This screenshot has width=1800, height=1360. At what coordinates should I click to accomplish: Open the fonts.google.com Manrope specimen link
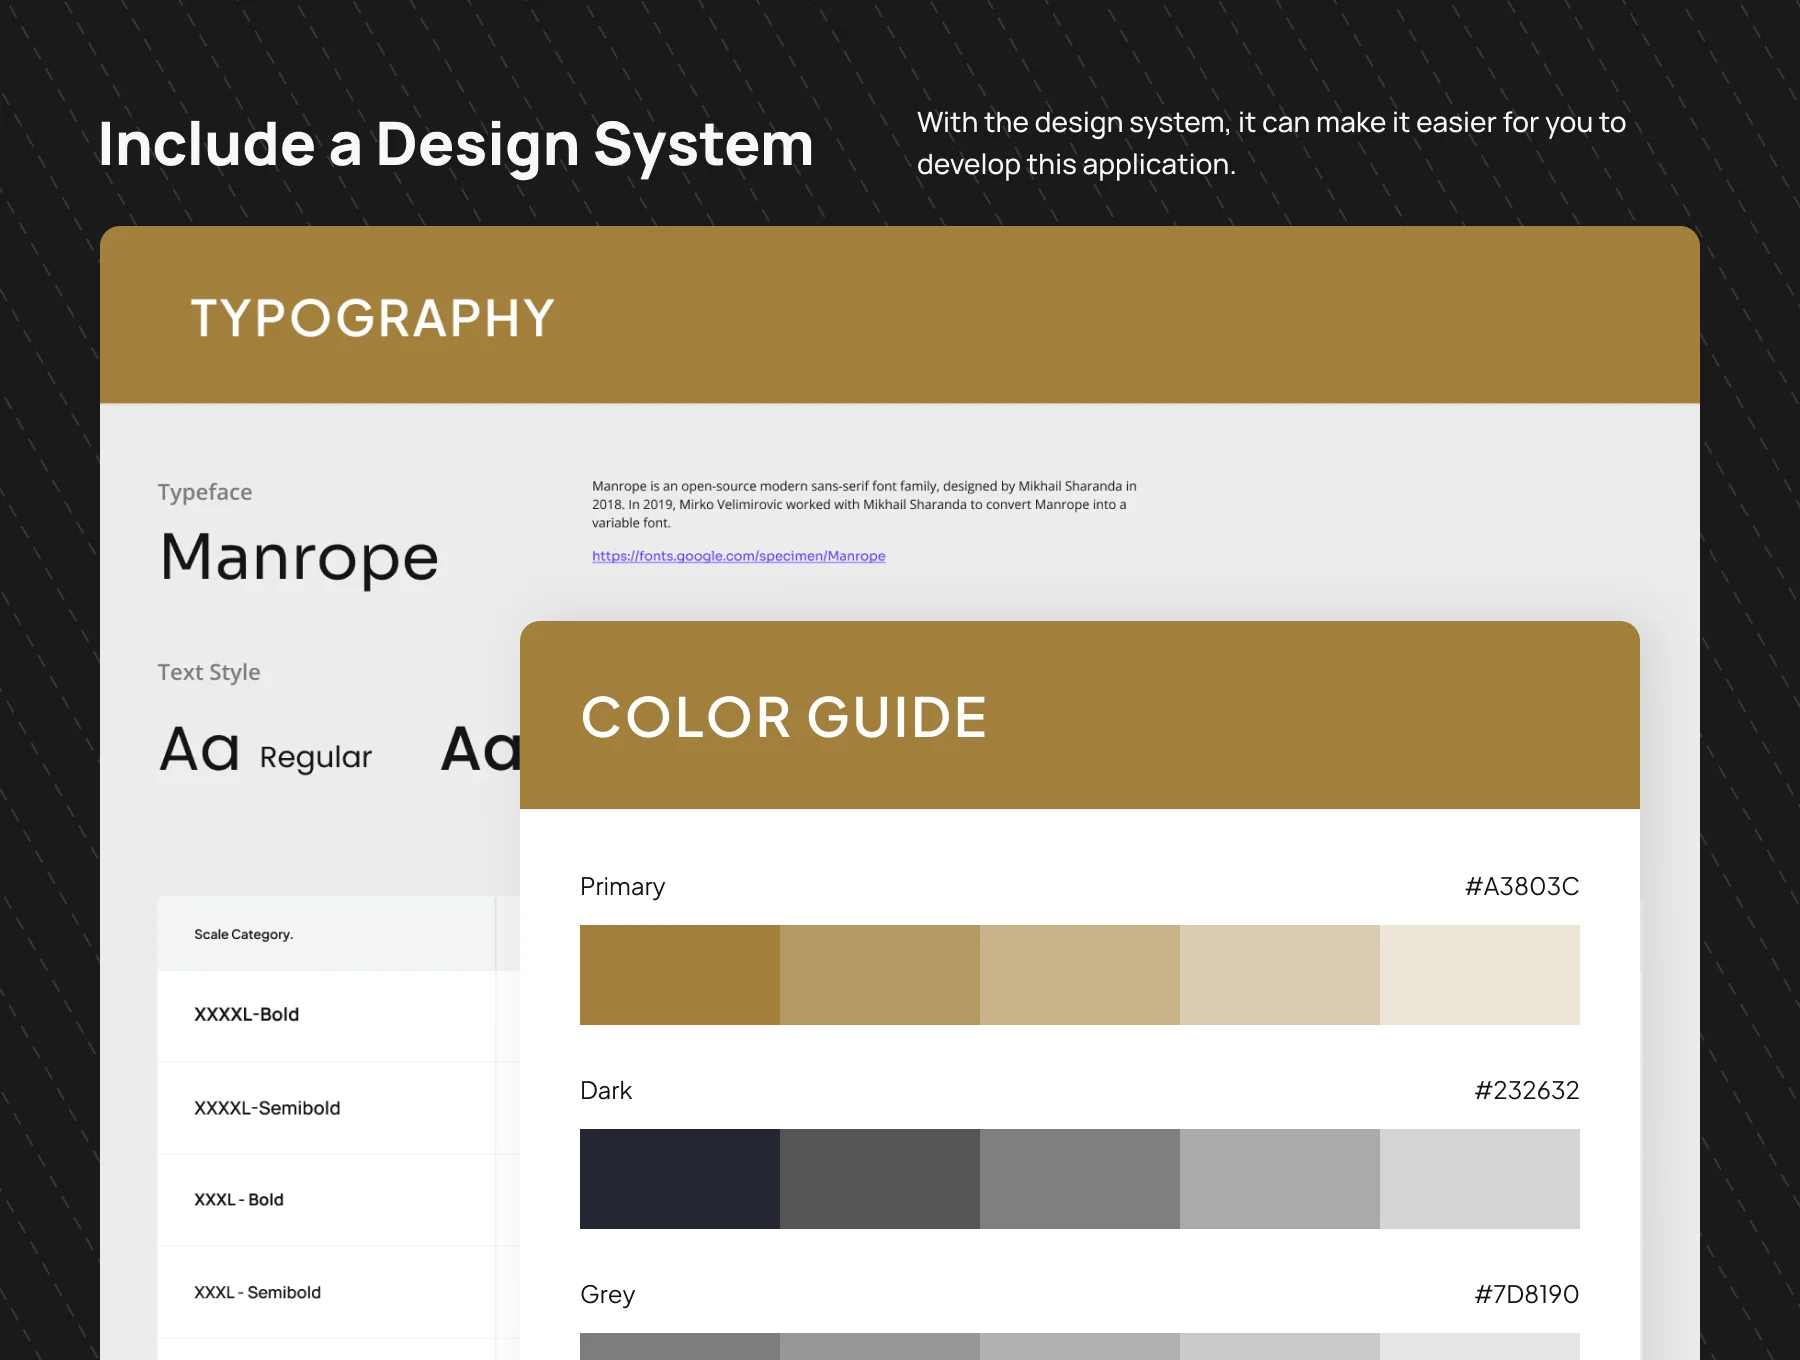click(738, 556)
